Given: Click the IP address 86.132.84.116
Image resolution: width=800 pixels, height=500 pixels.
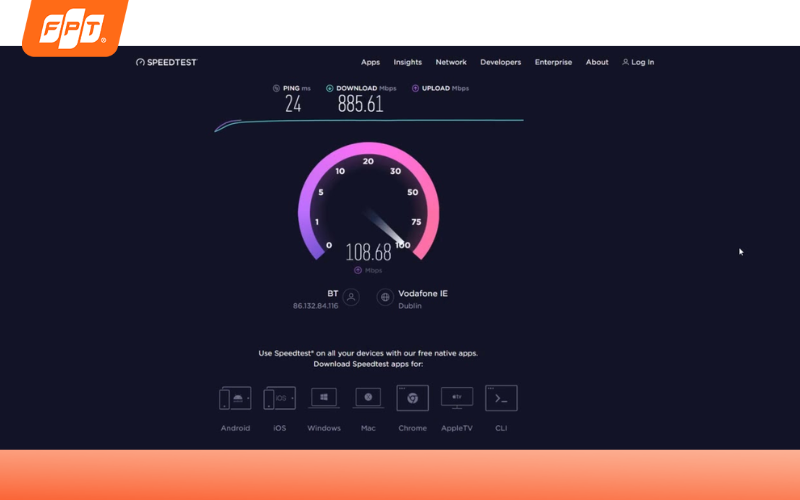Looking at the screenshot, I should coord(315,306).
